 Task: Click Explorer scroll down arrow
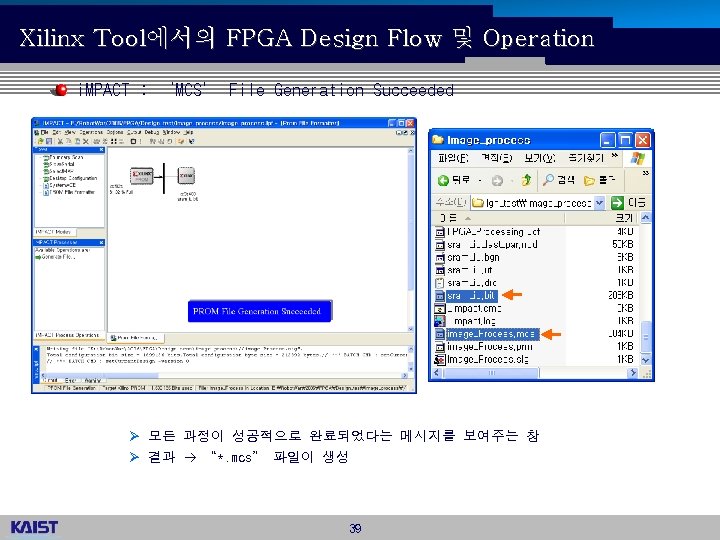646,360
